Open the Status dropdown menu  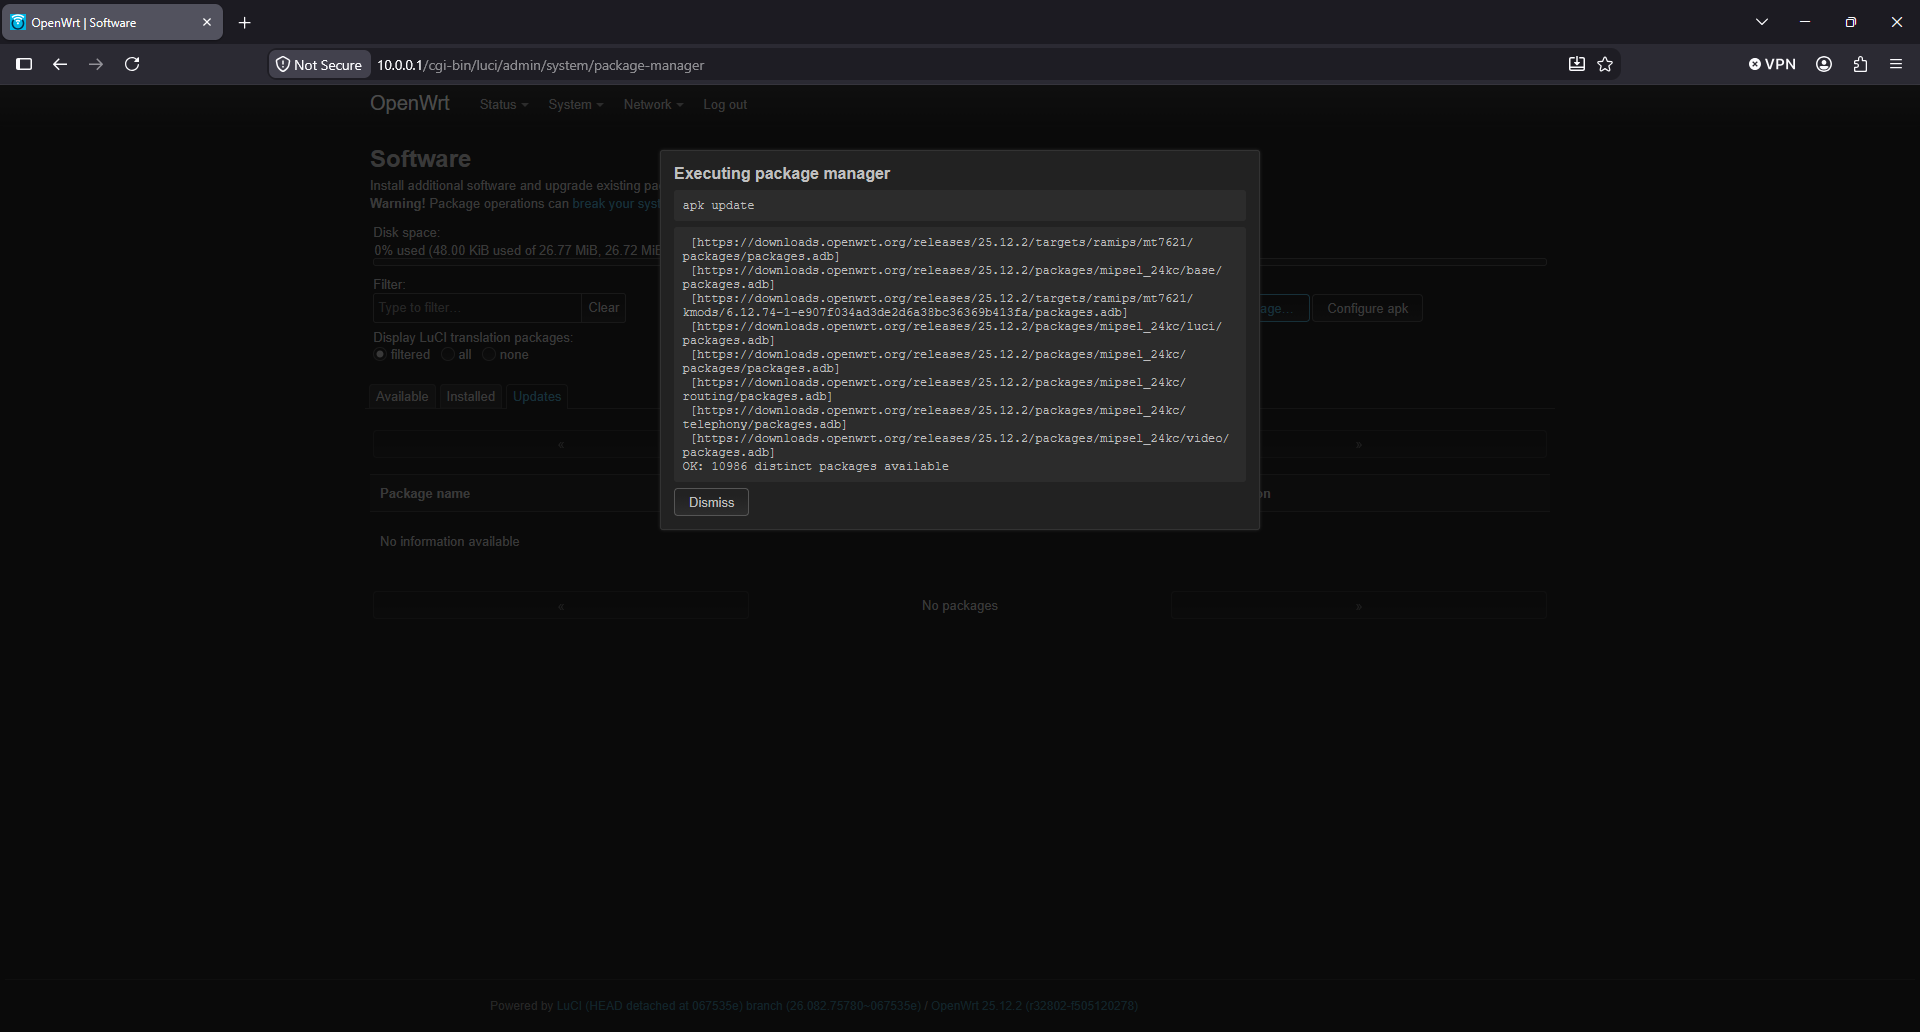click(503, 104)
